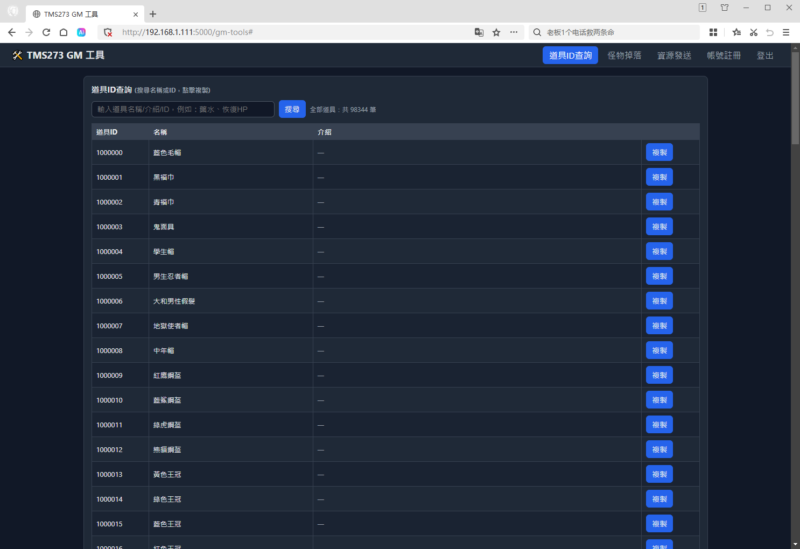Image resolution: width=800 pixels, height=549 pixels.
Task: Bookmark this page with the star icon
Action: click(x=496, y=32)
